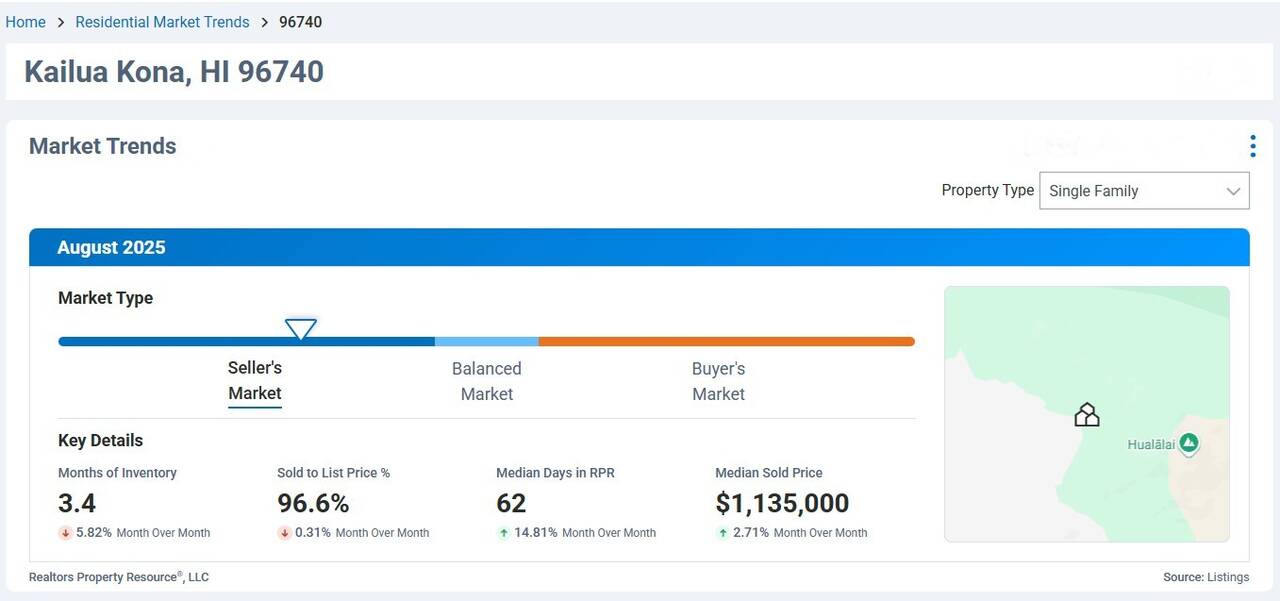1280x601 pixels.
Task: Select the Balanced Market label
Action: (x=487, y=381)
